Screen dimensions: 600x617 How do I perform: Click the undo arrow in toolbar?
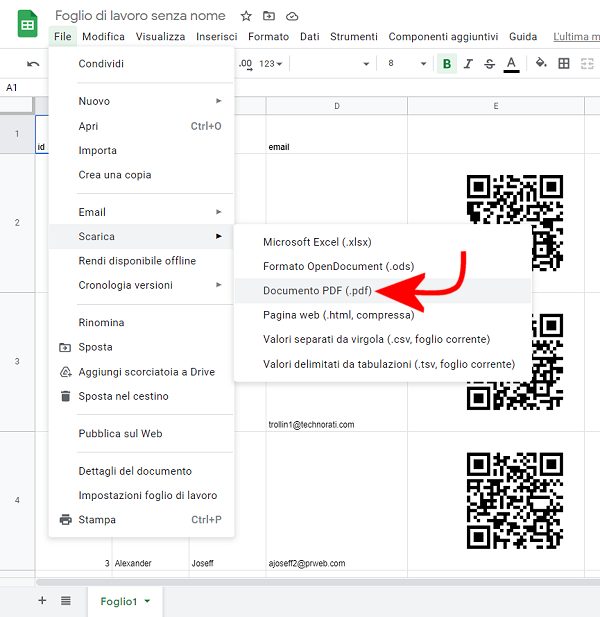(x=33, y=64)
